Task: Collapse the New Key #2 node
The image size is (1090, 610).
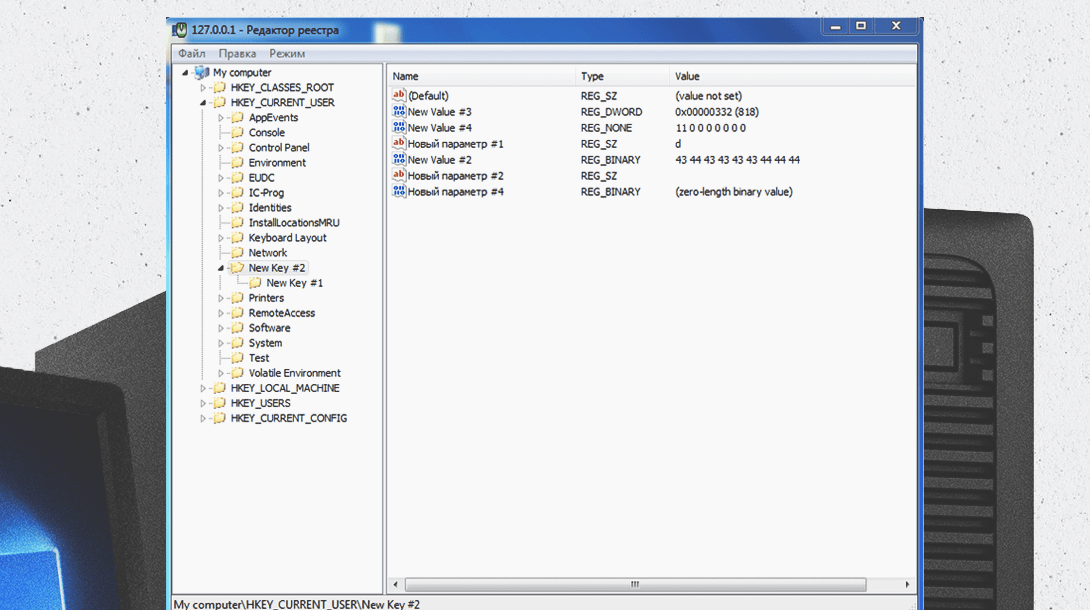Action: pyautogui.click(x=221, y=268)
